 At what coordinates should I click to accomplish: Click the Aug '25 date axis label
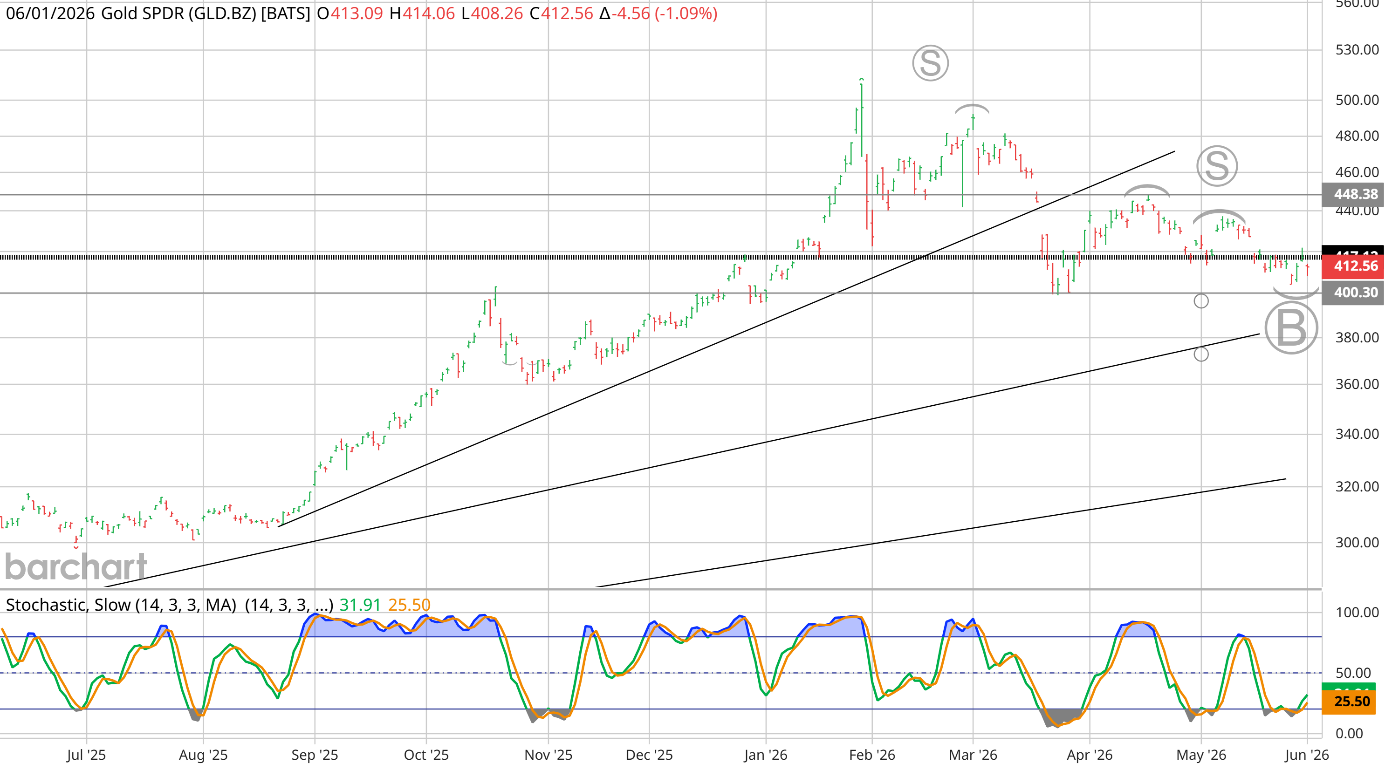pos(204,755)
